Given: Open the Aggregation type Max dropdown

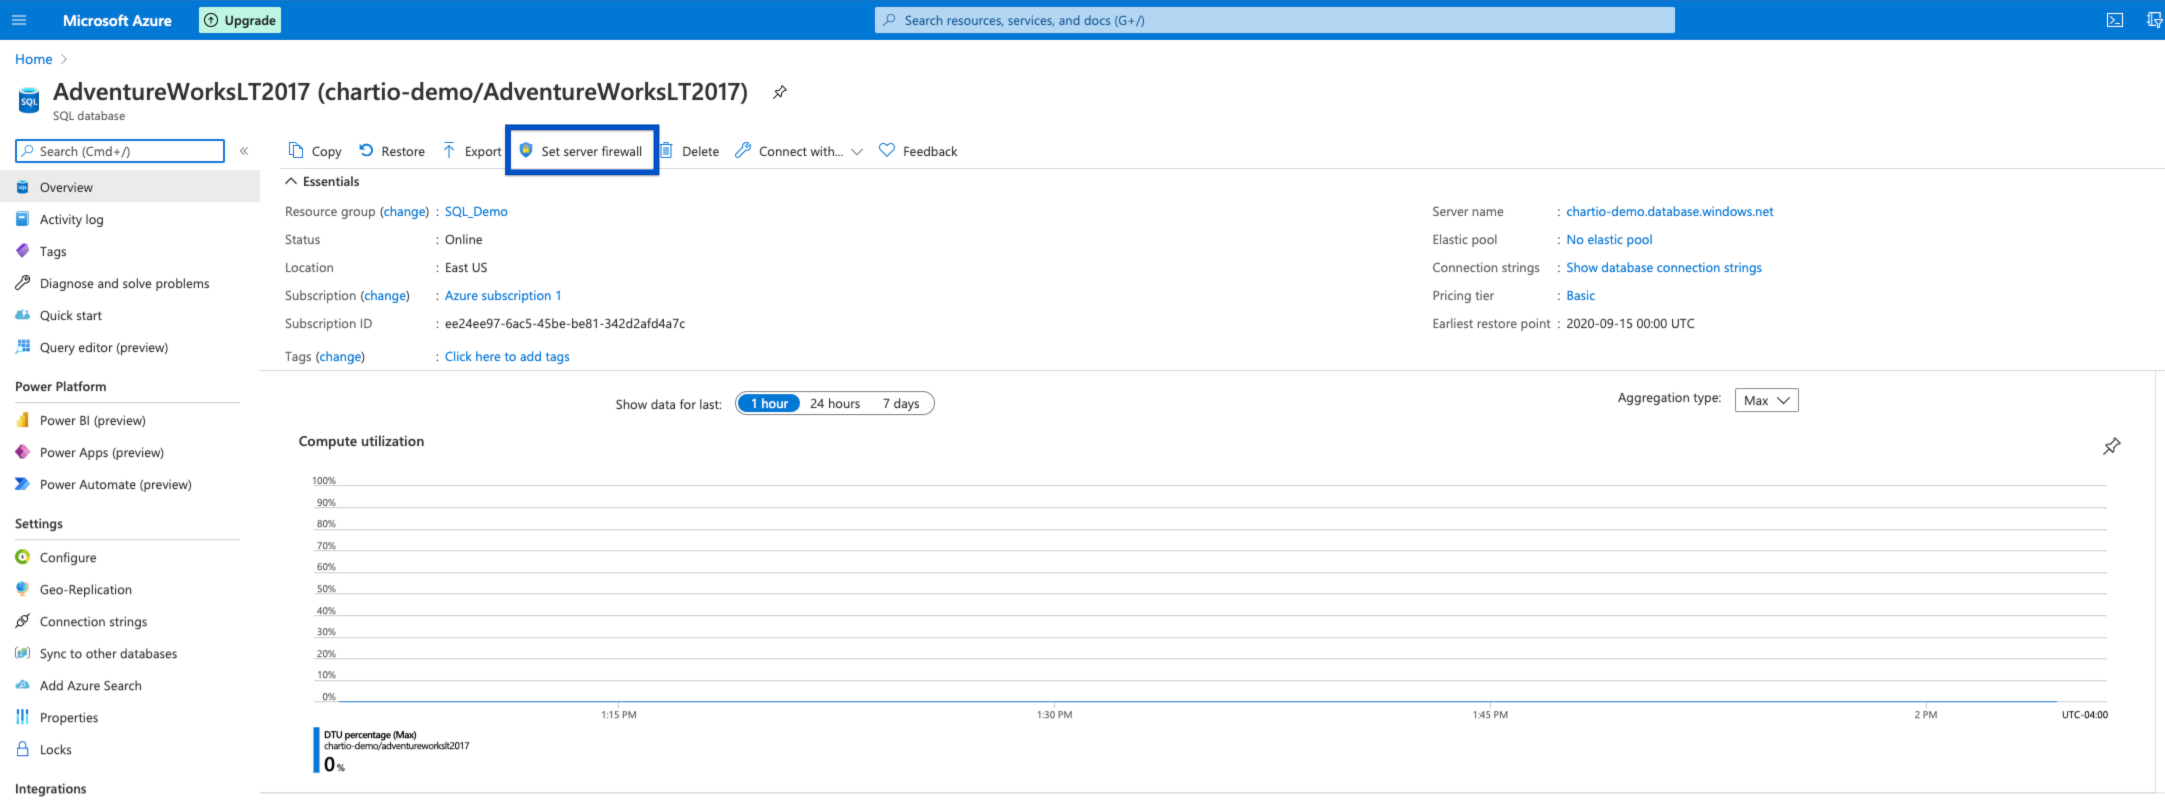Looking at the screenshot, I should pyautogui.click(x=1766, y=400).
